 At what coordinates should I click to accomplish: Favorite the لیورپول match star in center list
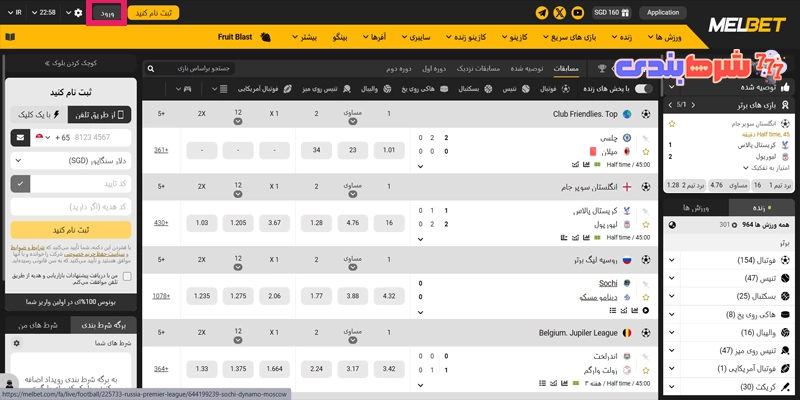tap(646, 224)
